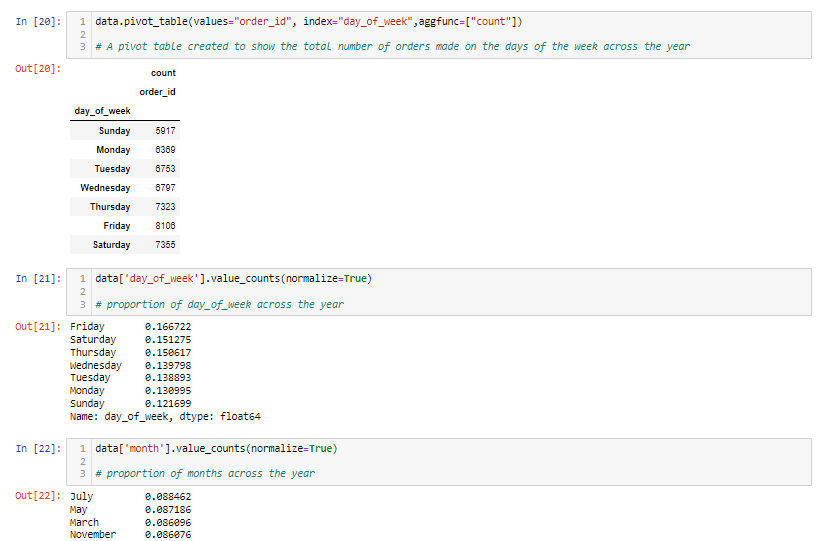Click the month value_counts code line
The height and width of the screenshot is (541, 821).
tap(216, 449)
